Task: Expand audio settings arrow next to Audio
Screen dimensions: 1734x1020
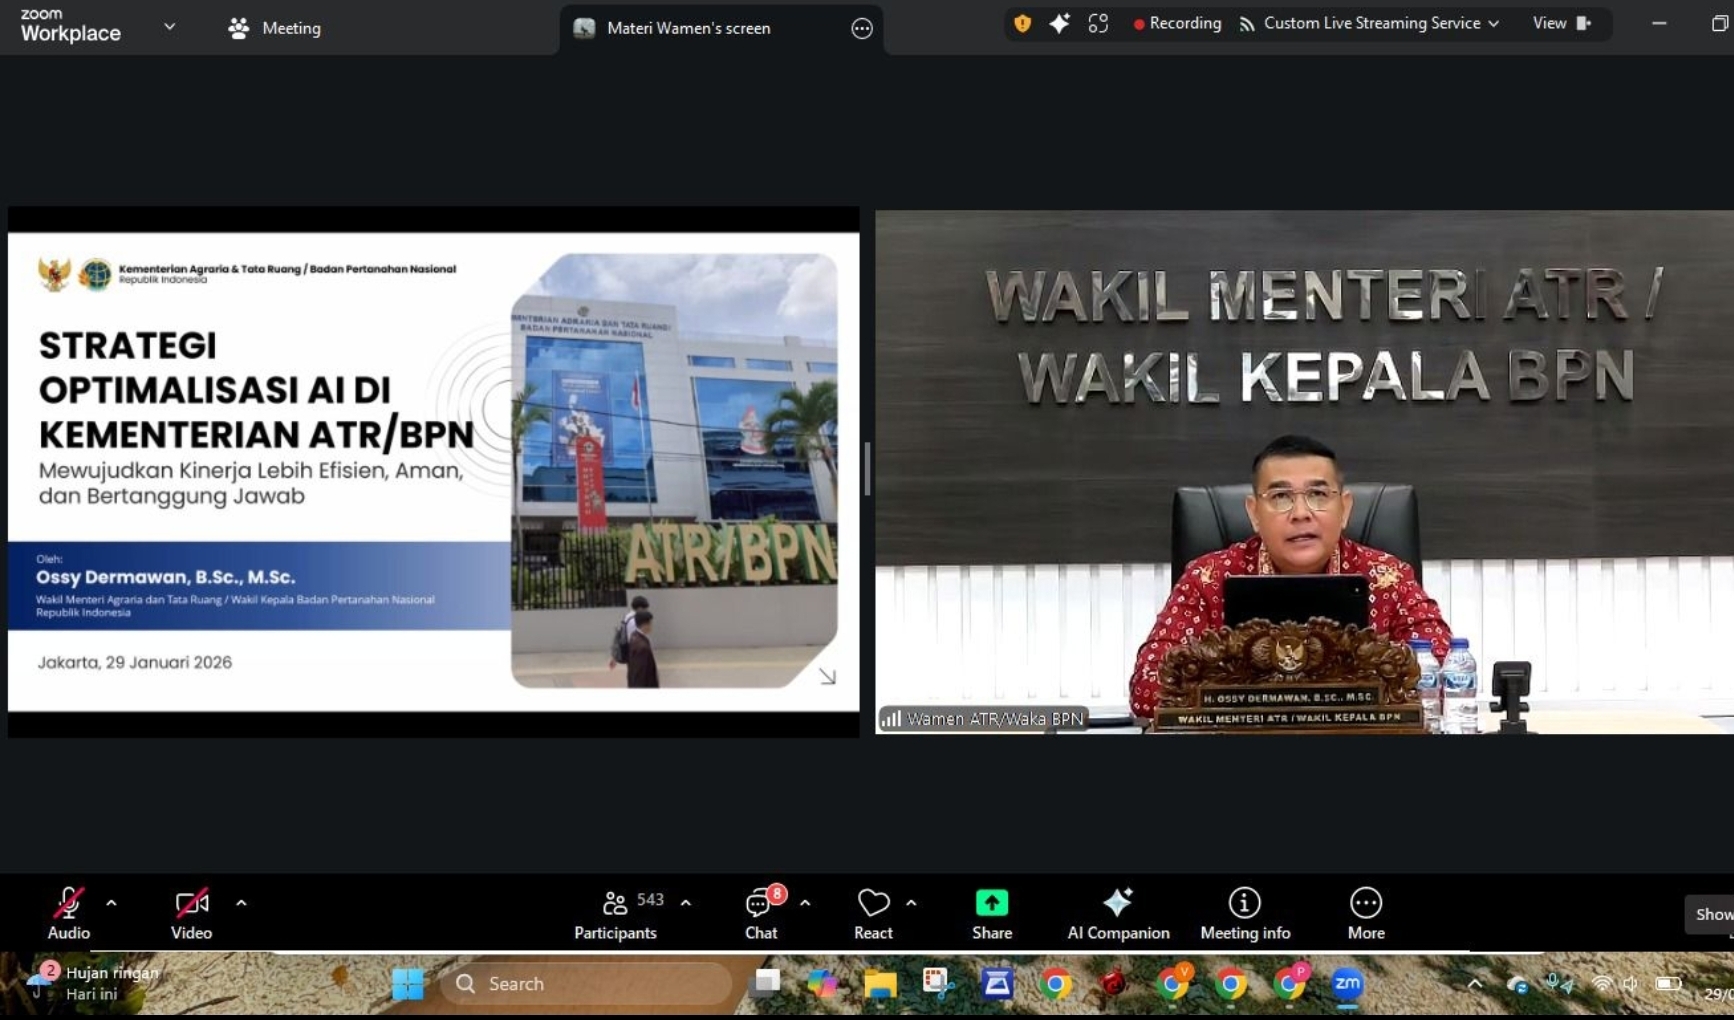Action: (111, 903)
